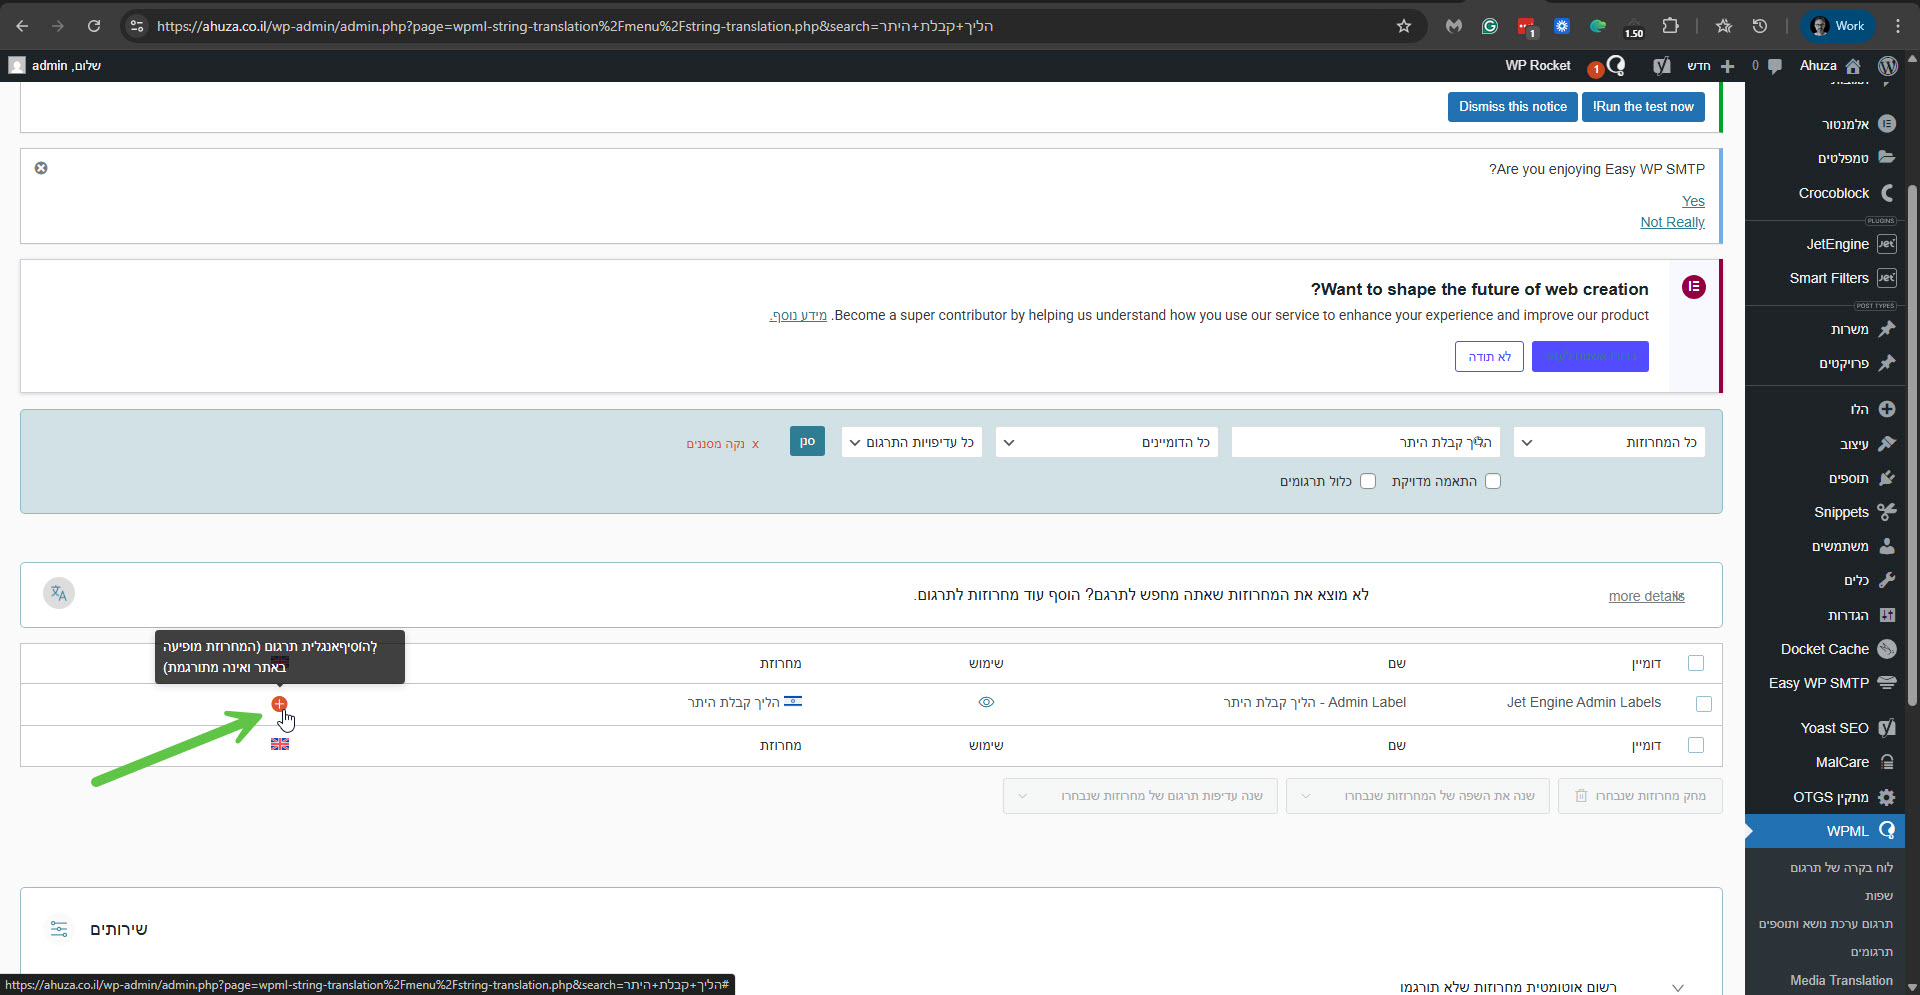The height and width of the screenshot is (995, 1920).
Task: Click the Dismiss this notice button
Action: point(1512,107)
